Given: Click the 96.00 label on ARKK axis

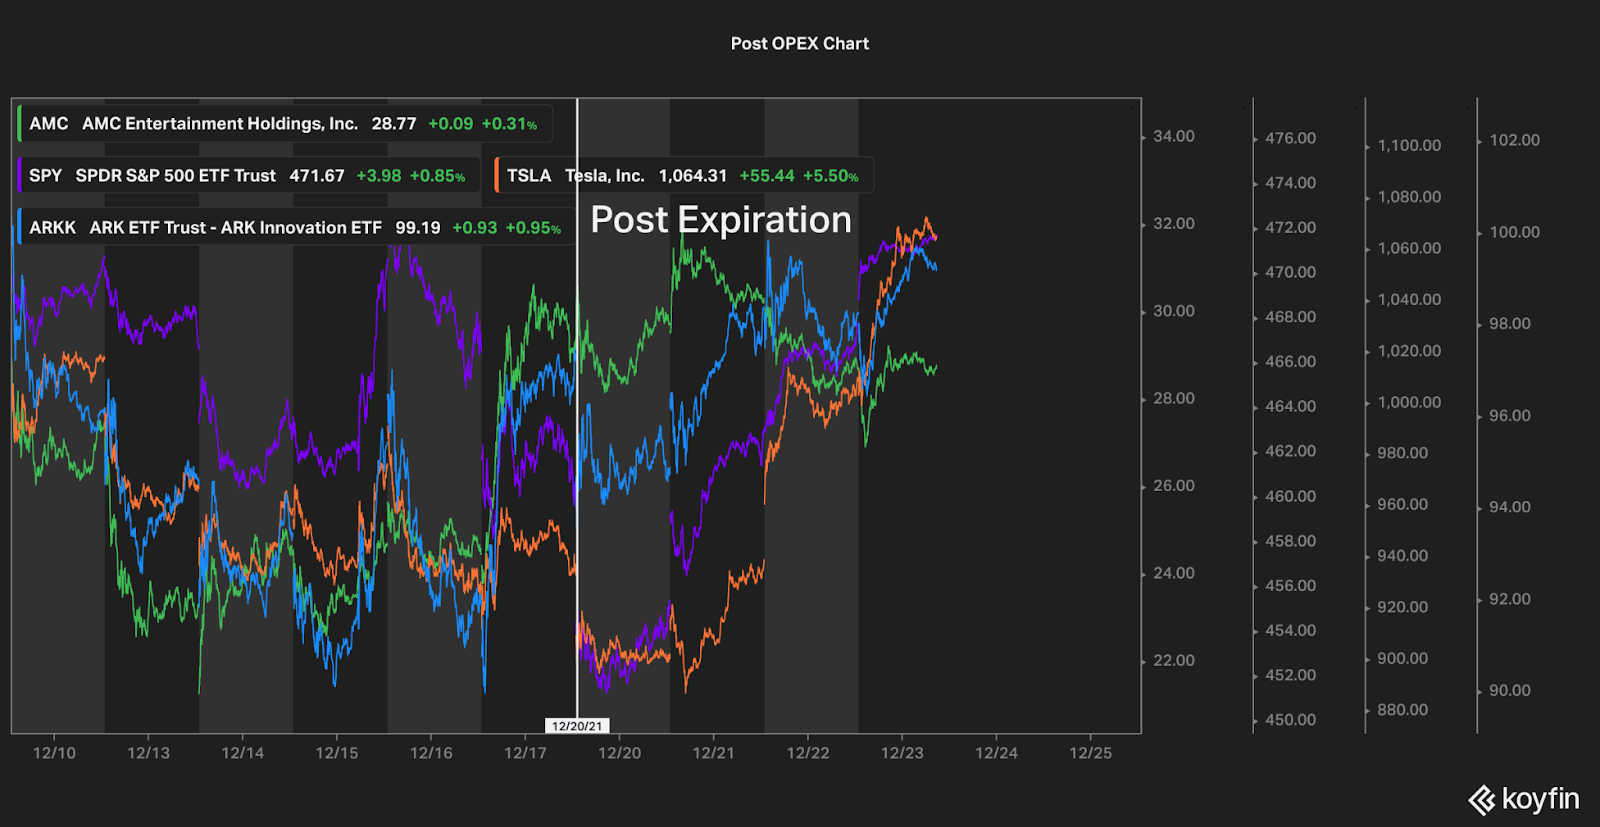Looking at the screenshot, I should pyautogui.click(x=1510, y=416).
